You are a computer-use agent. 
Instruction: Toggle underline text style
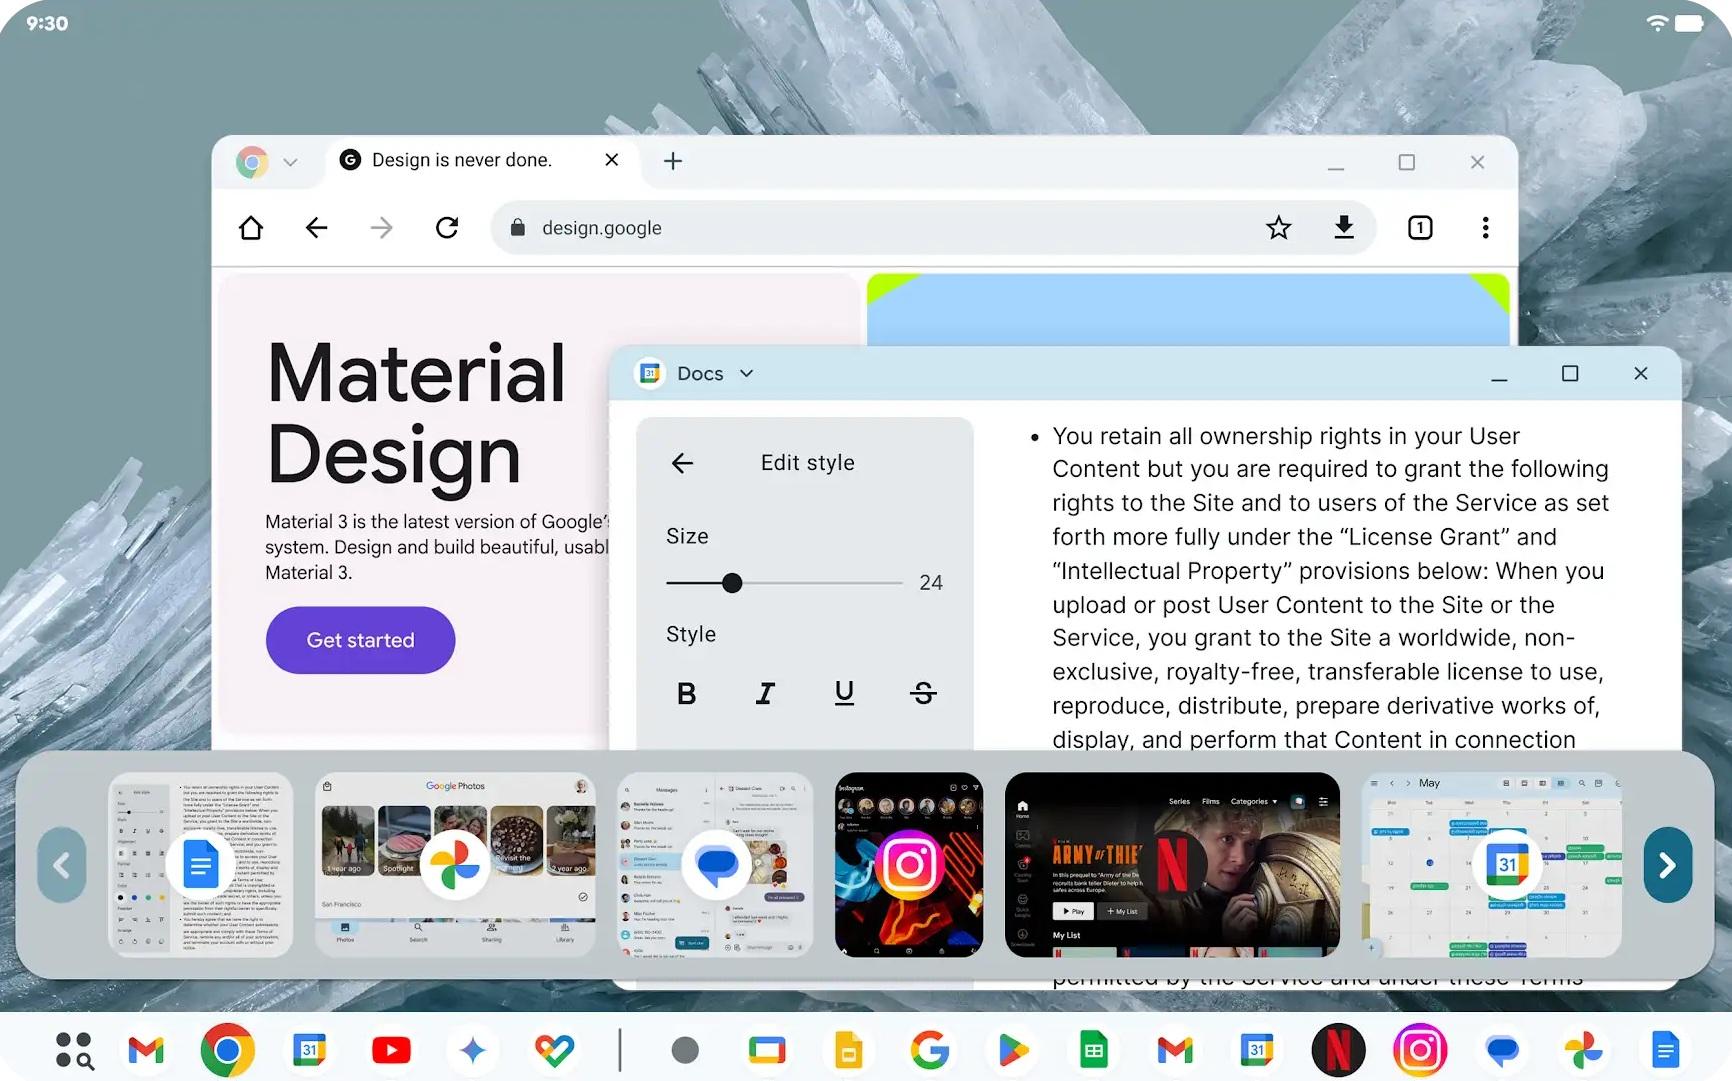[844, 693]
